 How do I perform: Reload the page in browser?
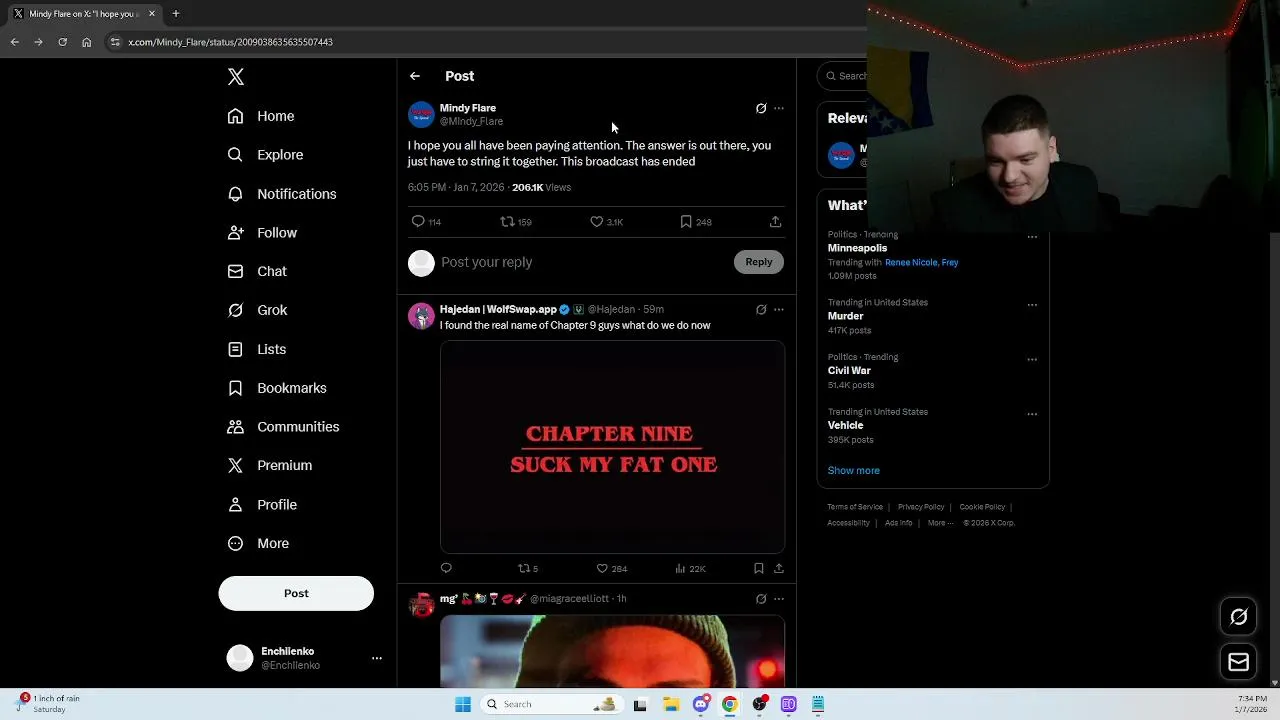[62, 42]
